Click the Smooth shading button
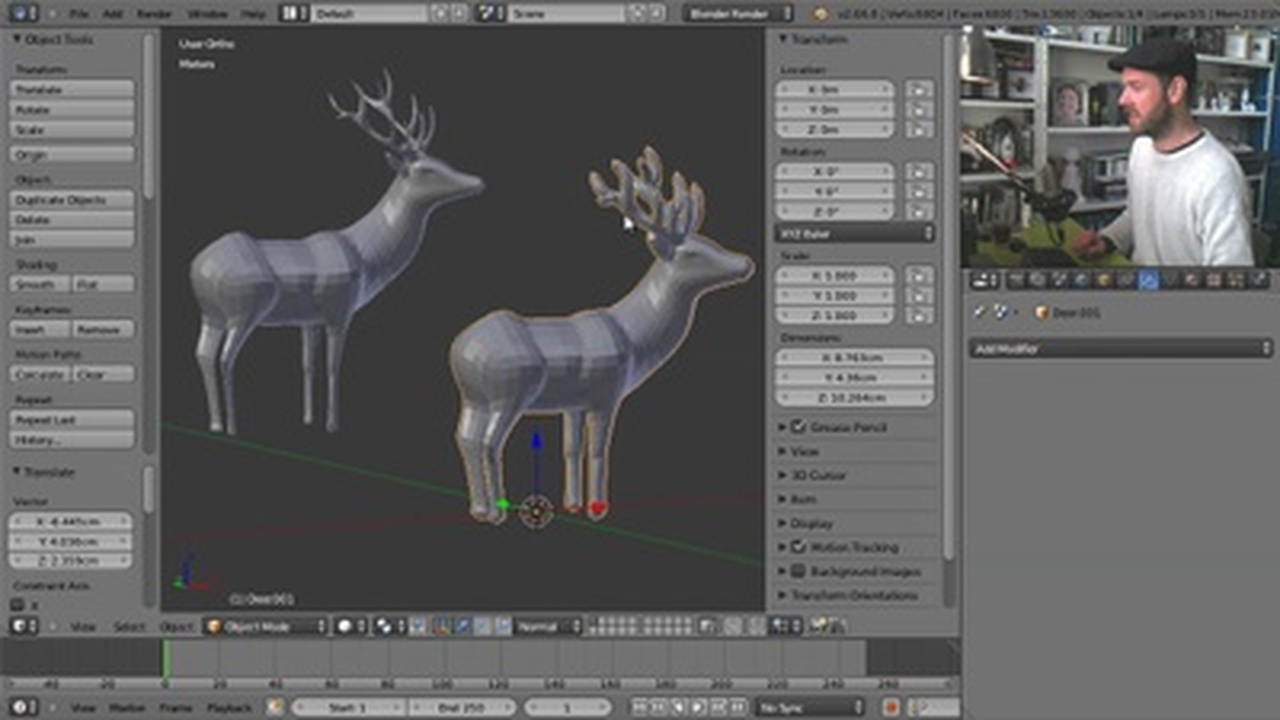The height and width of the screenshot is (720, 1280). [x=40, y=284]
